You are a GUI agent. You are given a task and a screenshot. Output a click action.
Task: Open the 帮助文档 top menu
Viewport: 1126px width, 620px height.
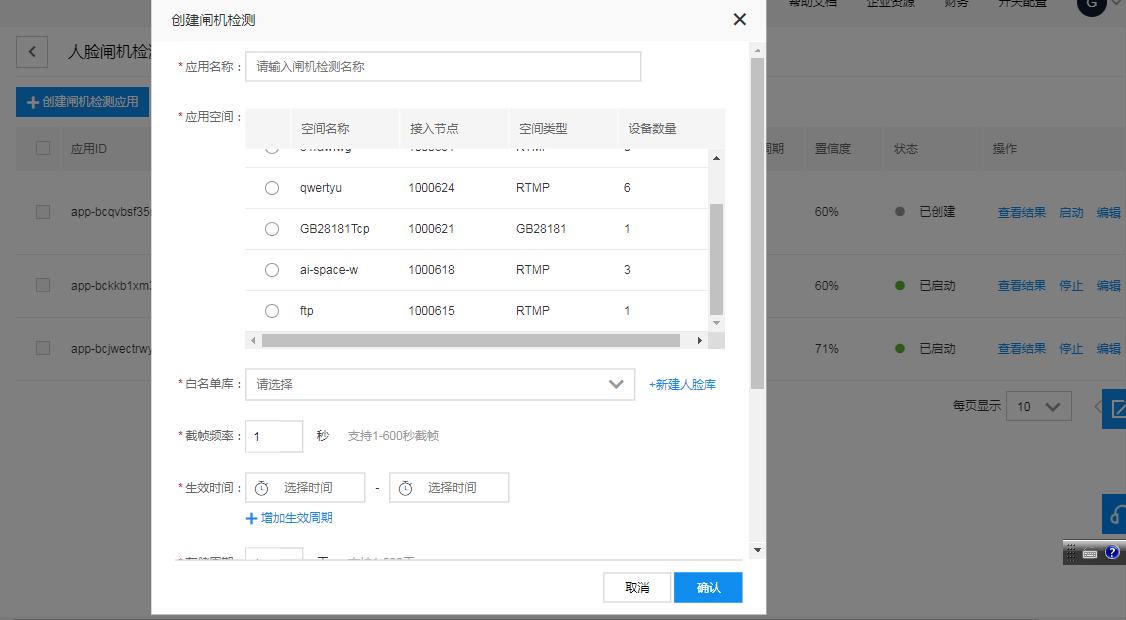pos(812,4)
